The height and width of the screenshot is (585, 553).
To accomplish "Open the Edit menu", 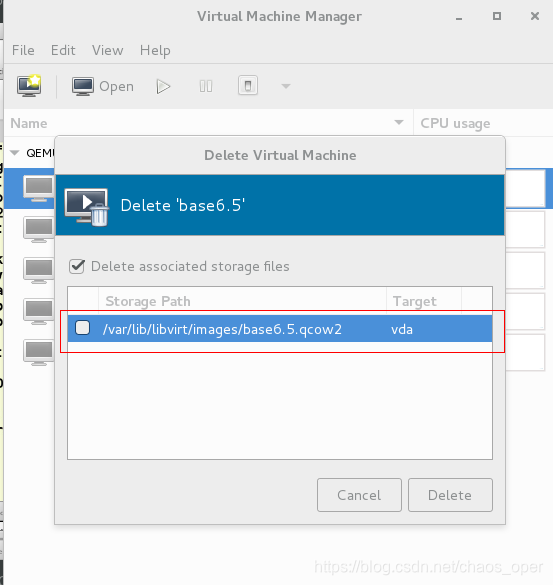I will (63, 50).
